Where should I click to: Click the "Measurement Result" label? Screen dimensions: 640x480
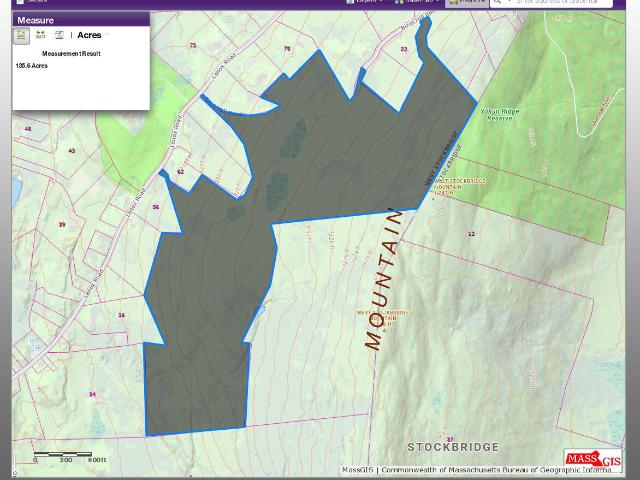pos(71,53)
